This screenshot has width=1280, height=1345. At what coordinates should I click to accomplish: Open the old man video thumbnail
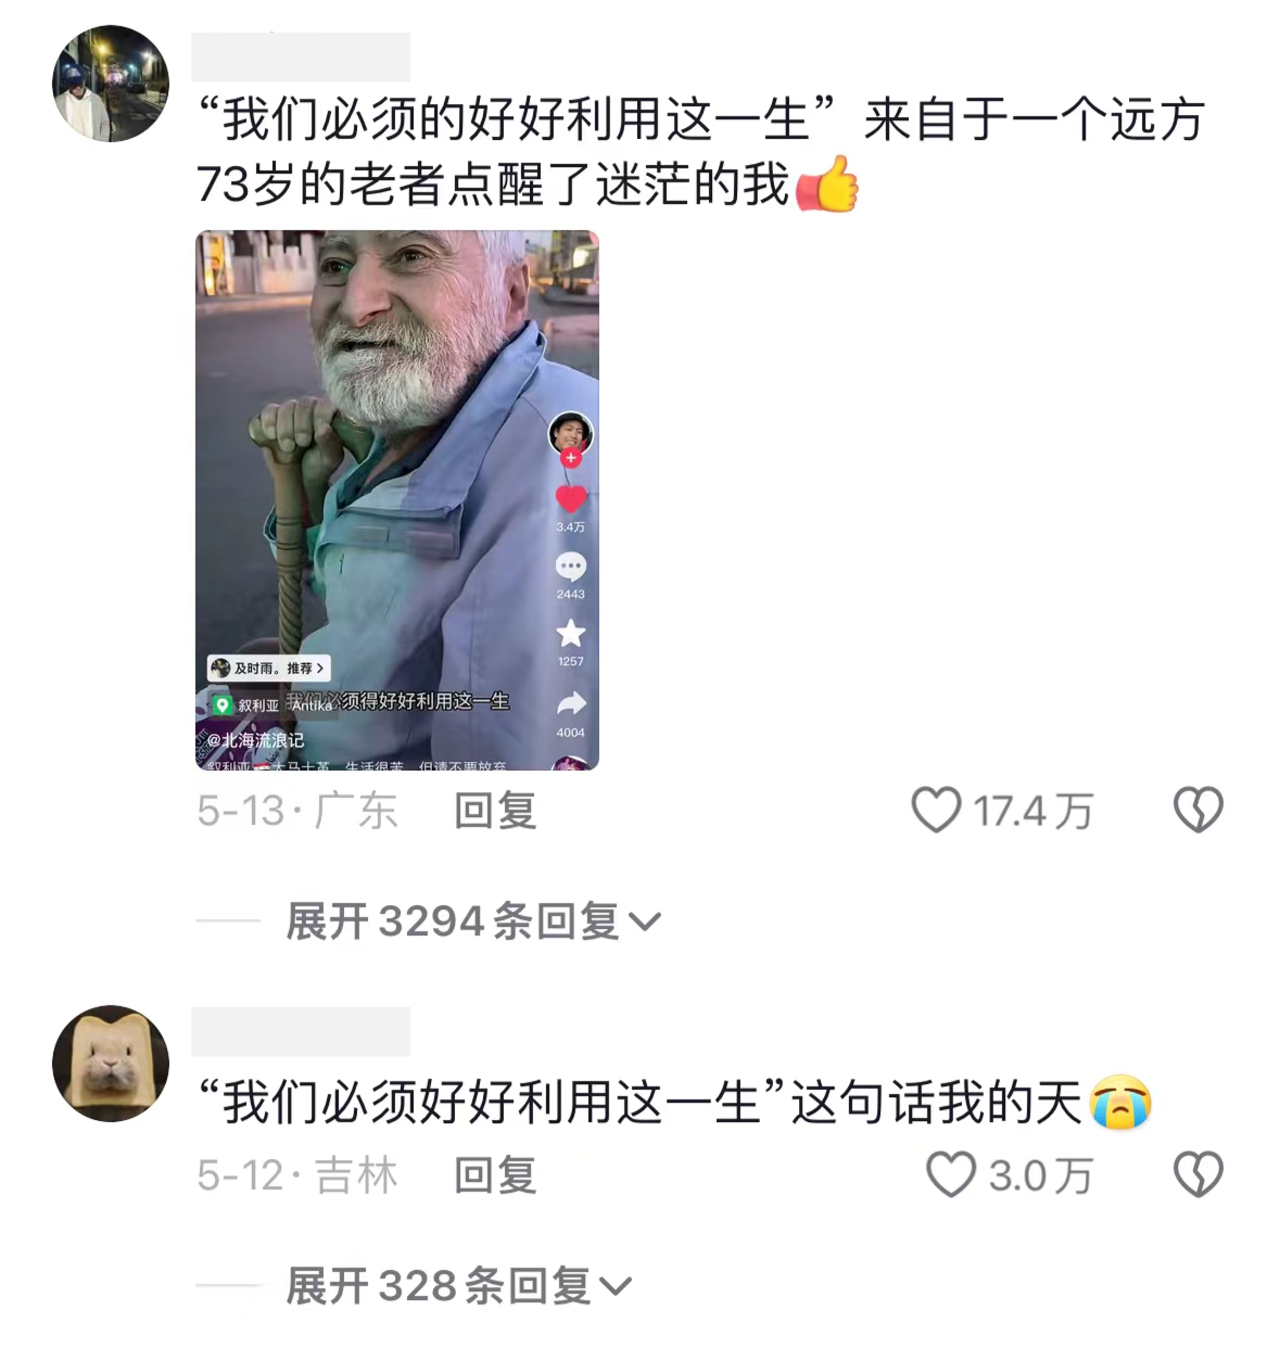point(397,500)
